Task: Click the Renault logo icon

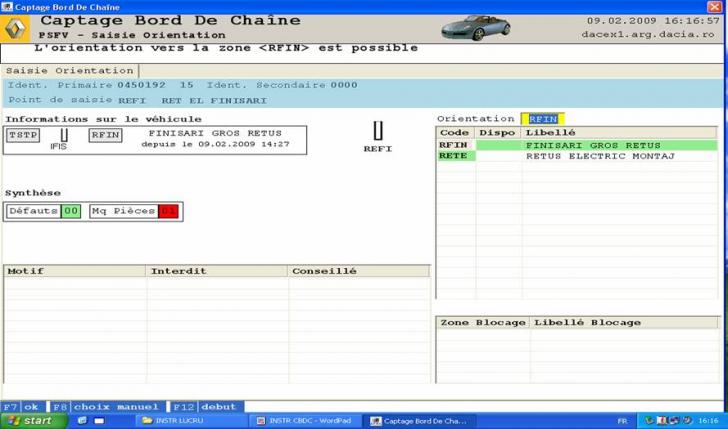Action: [15, 29]
